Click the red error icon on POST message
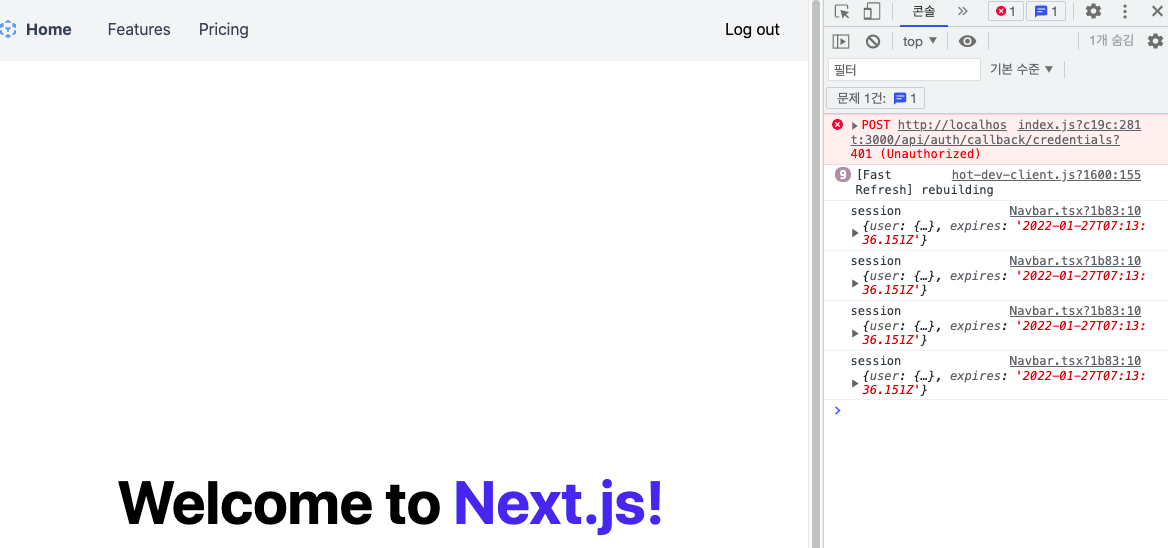The width and height of the screenshot is (1168, 548). 837,125
